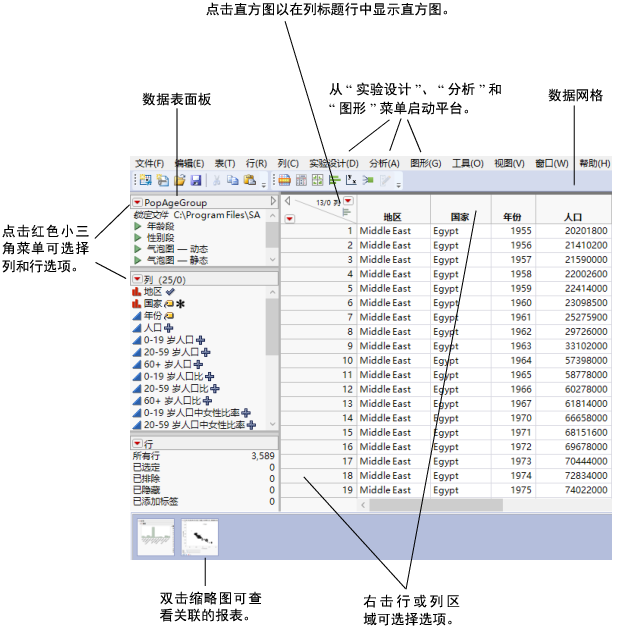Screen dimensions: 618x631
Task: Click the bar chart report thumbnail
Action: pos(156,537)
